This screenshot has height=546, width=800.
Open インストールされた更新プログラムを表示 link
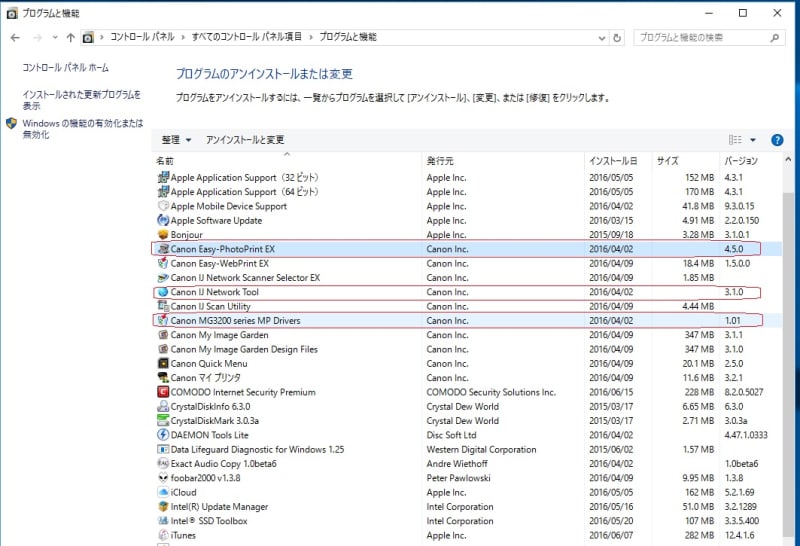pos(82,100)
